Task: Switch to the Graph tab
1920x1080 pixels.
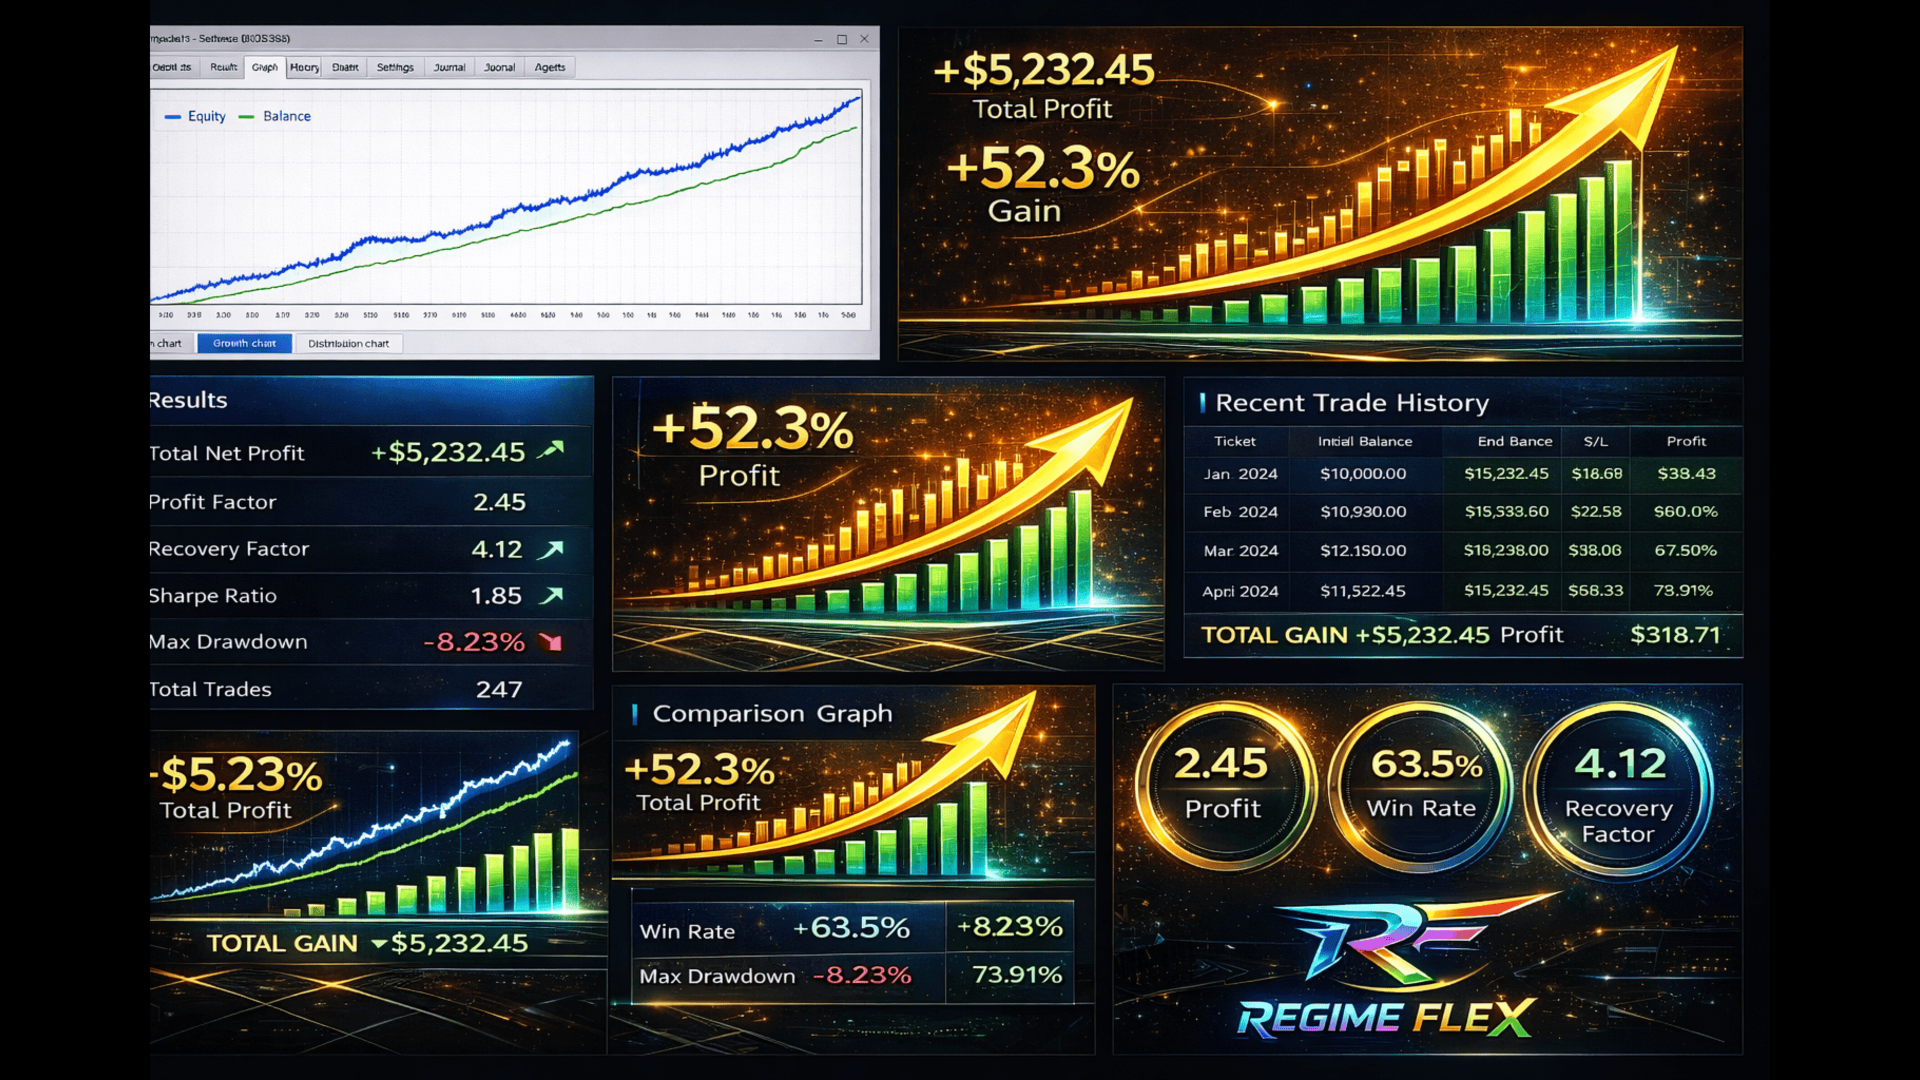Action: click(x=265, y=67)
